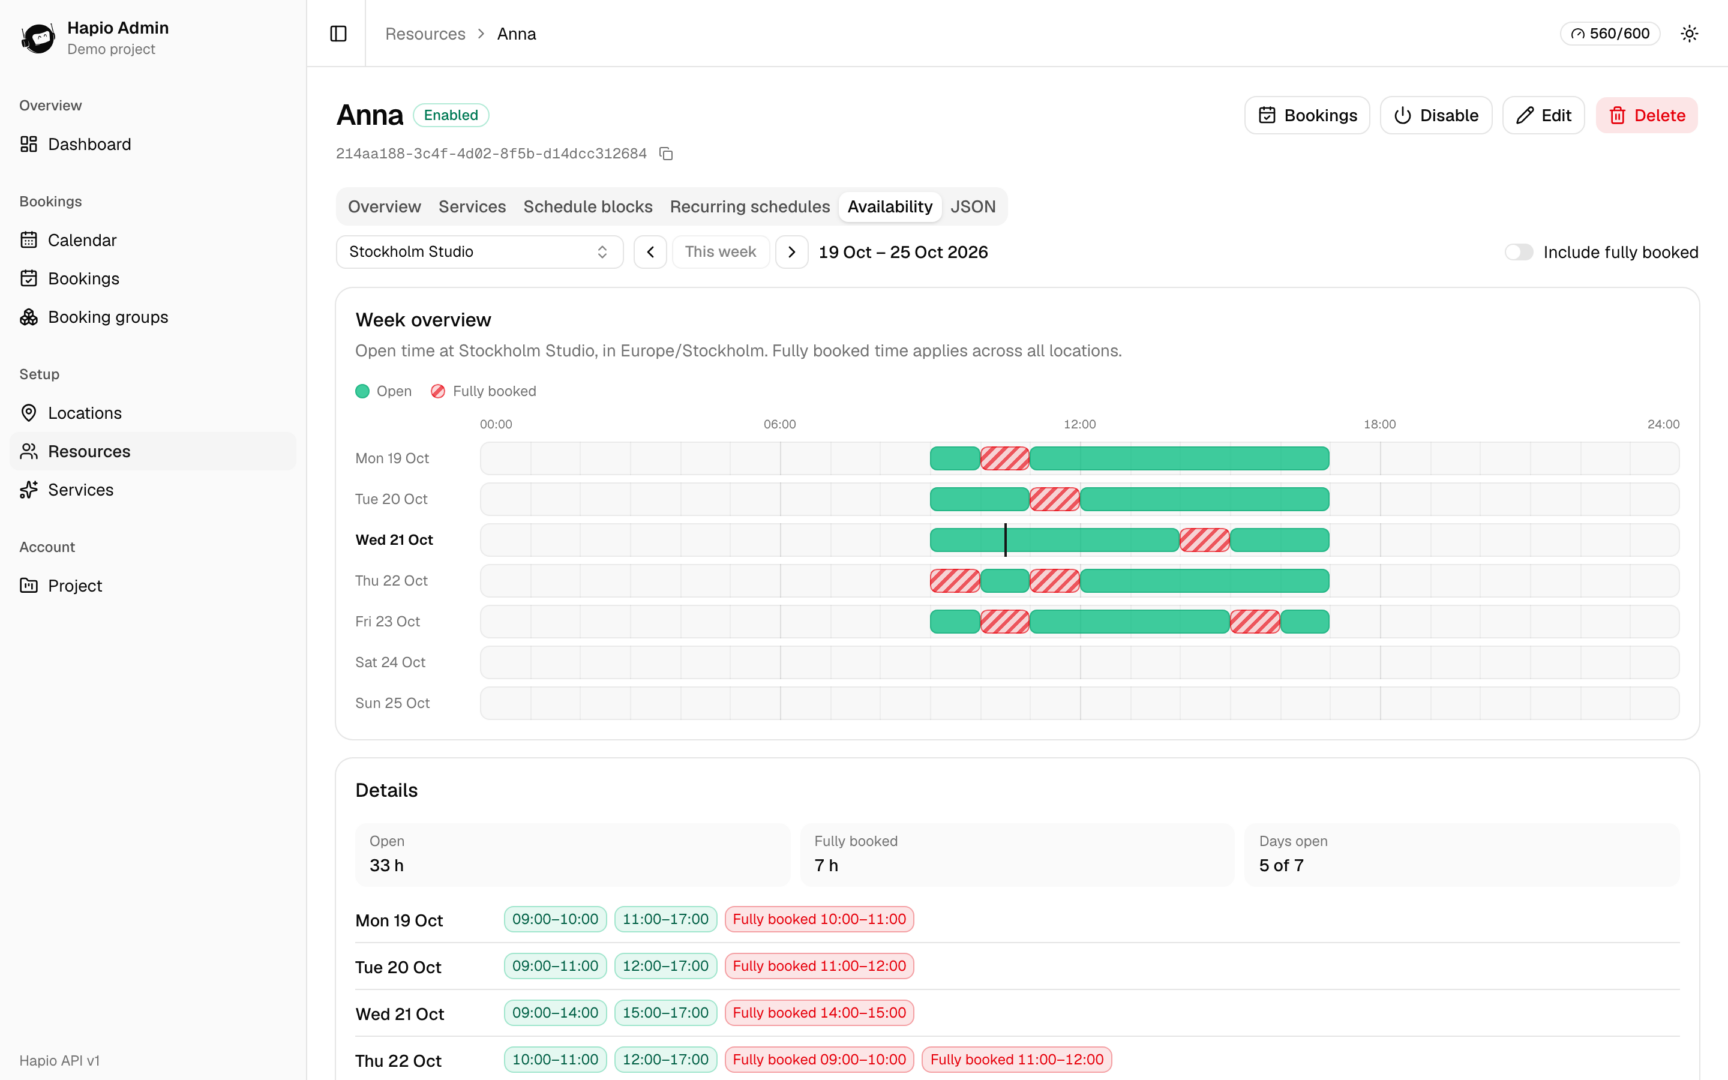Open the Recurring schedules tab
Screen dimensions: 1728x1080
[x=750, y=207]
